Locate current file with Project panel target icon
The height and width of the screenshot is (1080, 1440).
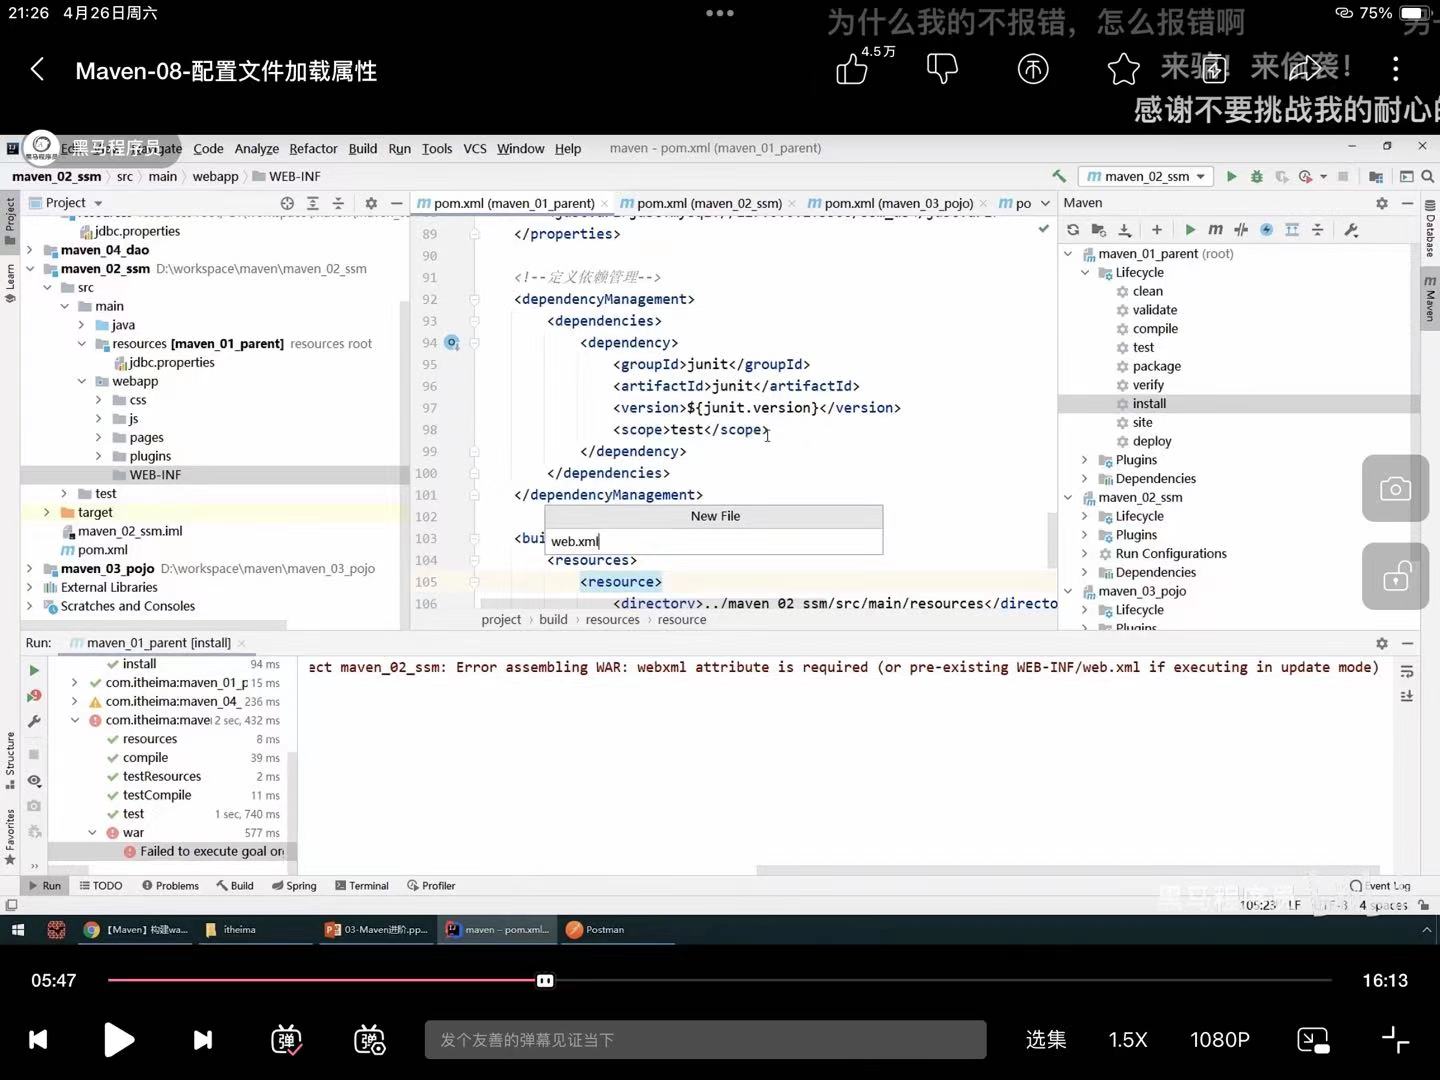coord(287,203)
